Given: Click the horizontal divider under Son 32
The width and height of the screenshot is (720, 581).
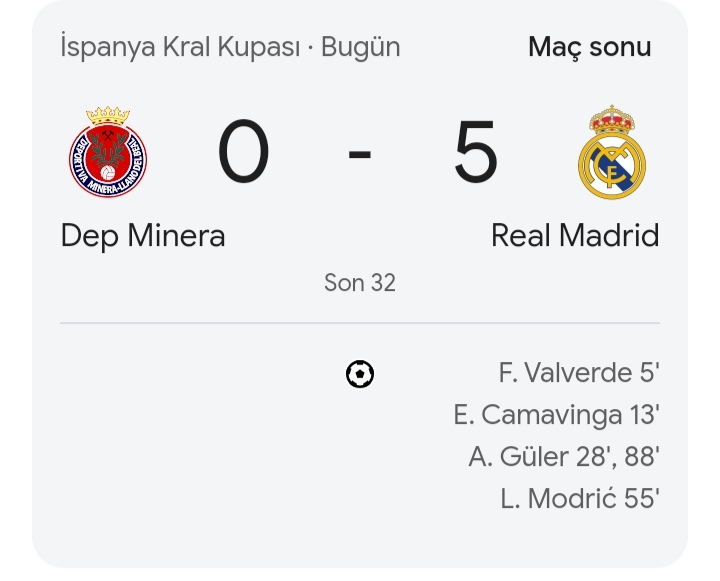Looking at the screenshot, I should tap(360, 323).
